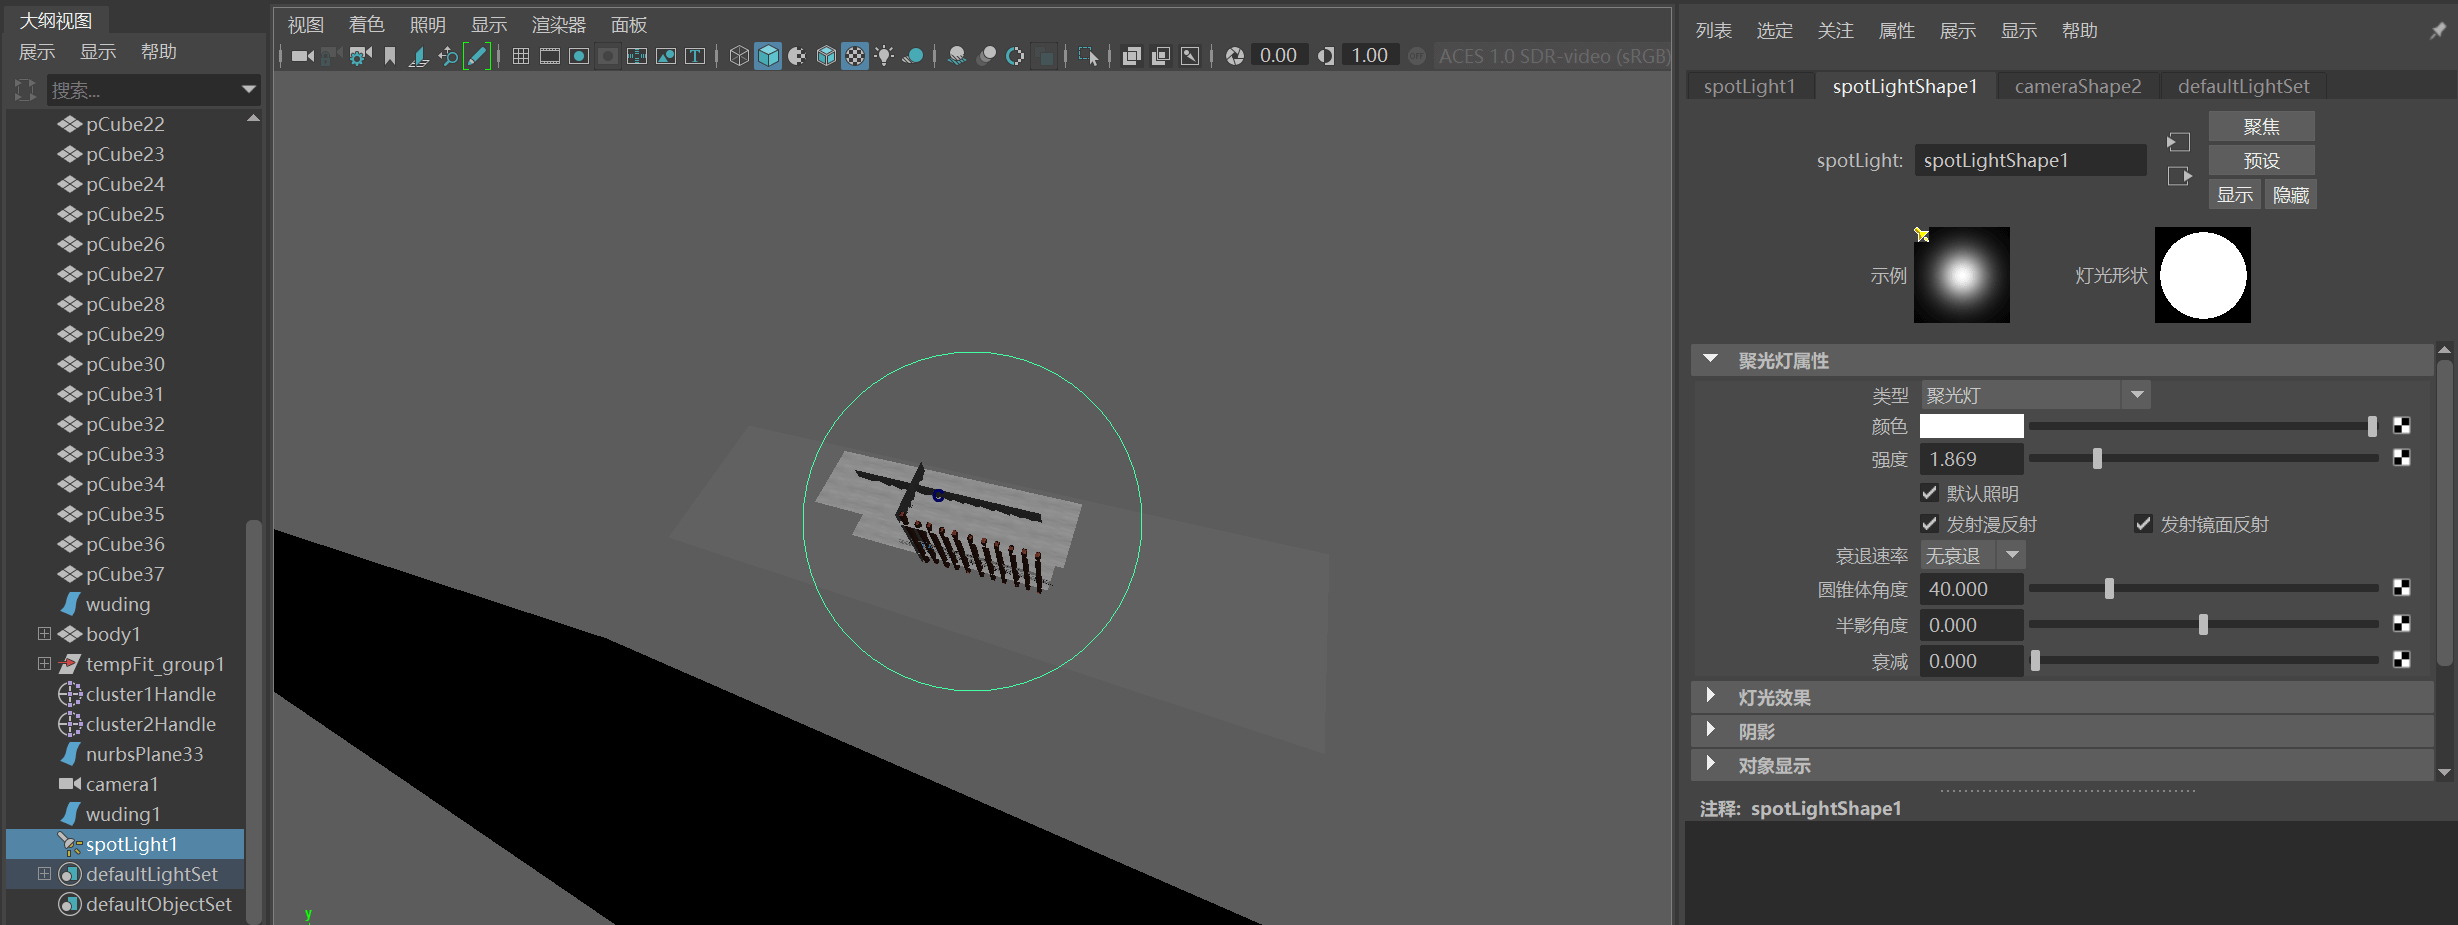Expand the body1 node in outliner

pos(44,633)
